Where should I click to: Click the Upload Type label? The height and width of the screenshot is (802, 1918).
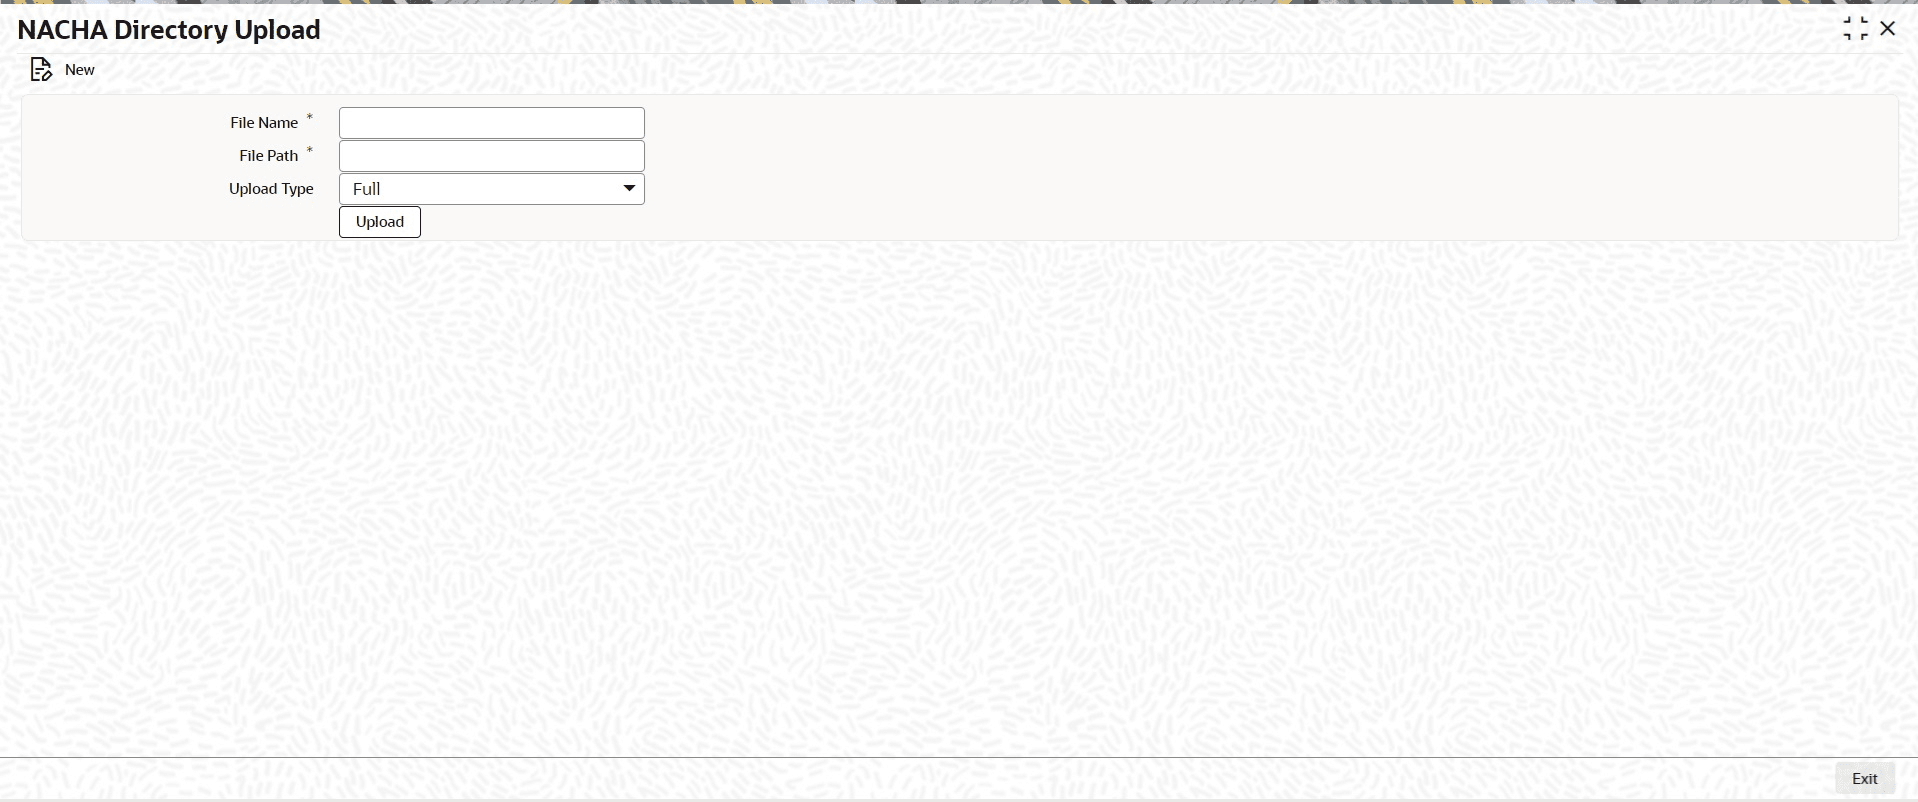pos(271,189)
